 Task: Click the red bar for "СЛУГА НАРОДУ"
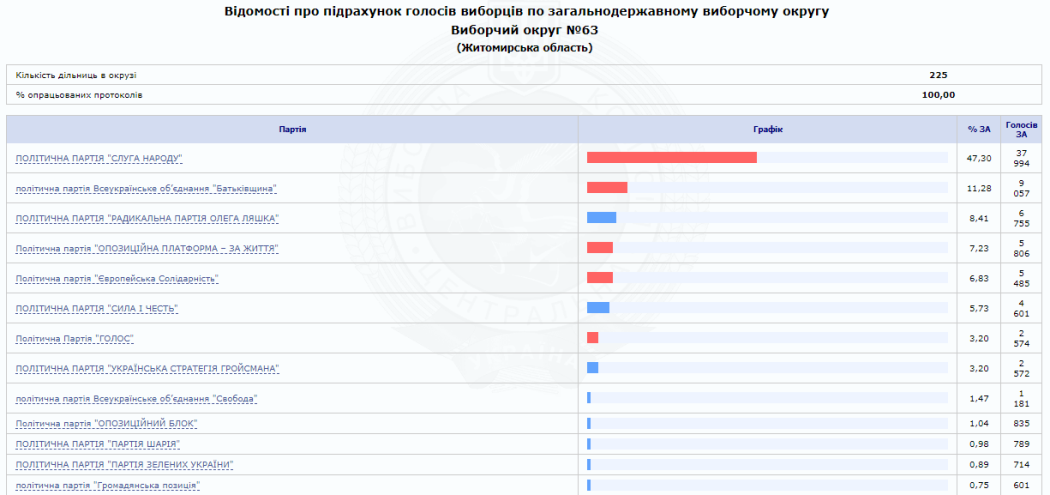pos(671,157)
